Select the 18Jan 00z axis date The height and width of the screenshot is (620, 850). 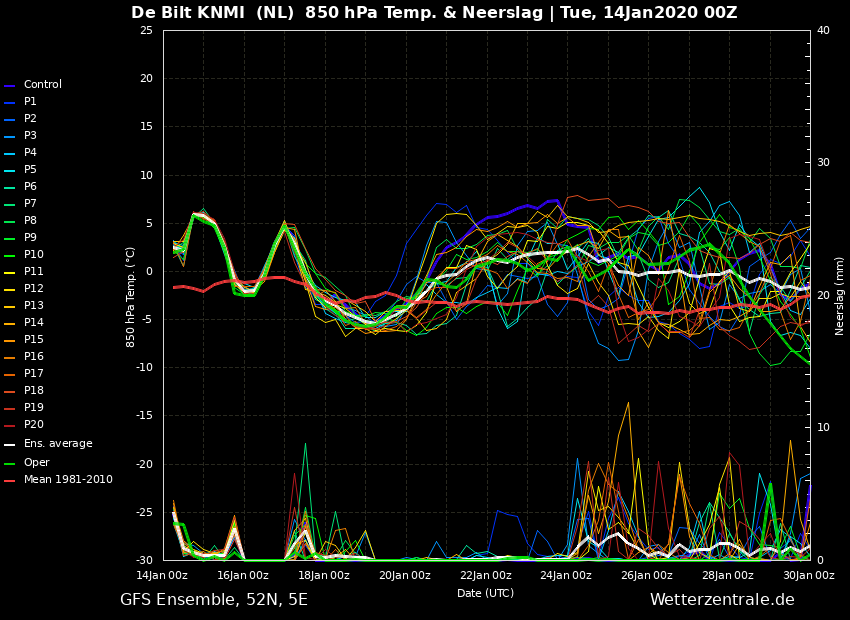click(x=324, y=575)
